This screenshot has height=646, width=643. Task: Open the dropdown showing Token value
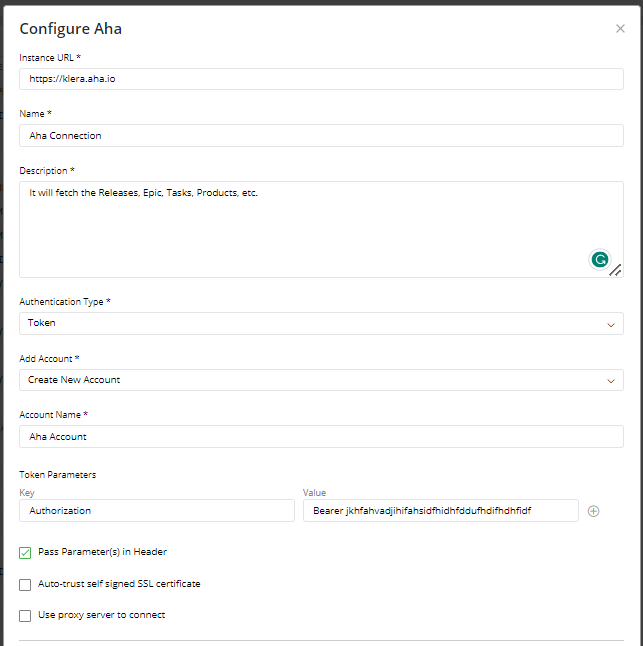click(x=321, y=323)
